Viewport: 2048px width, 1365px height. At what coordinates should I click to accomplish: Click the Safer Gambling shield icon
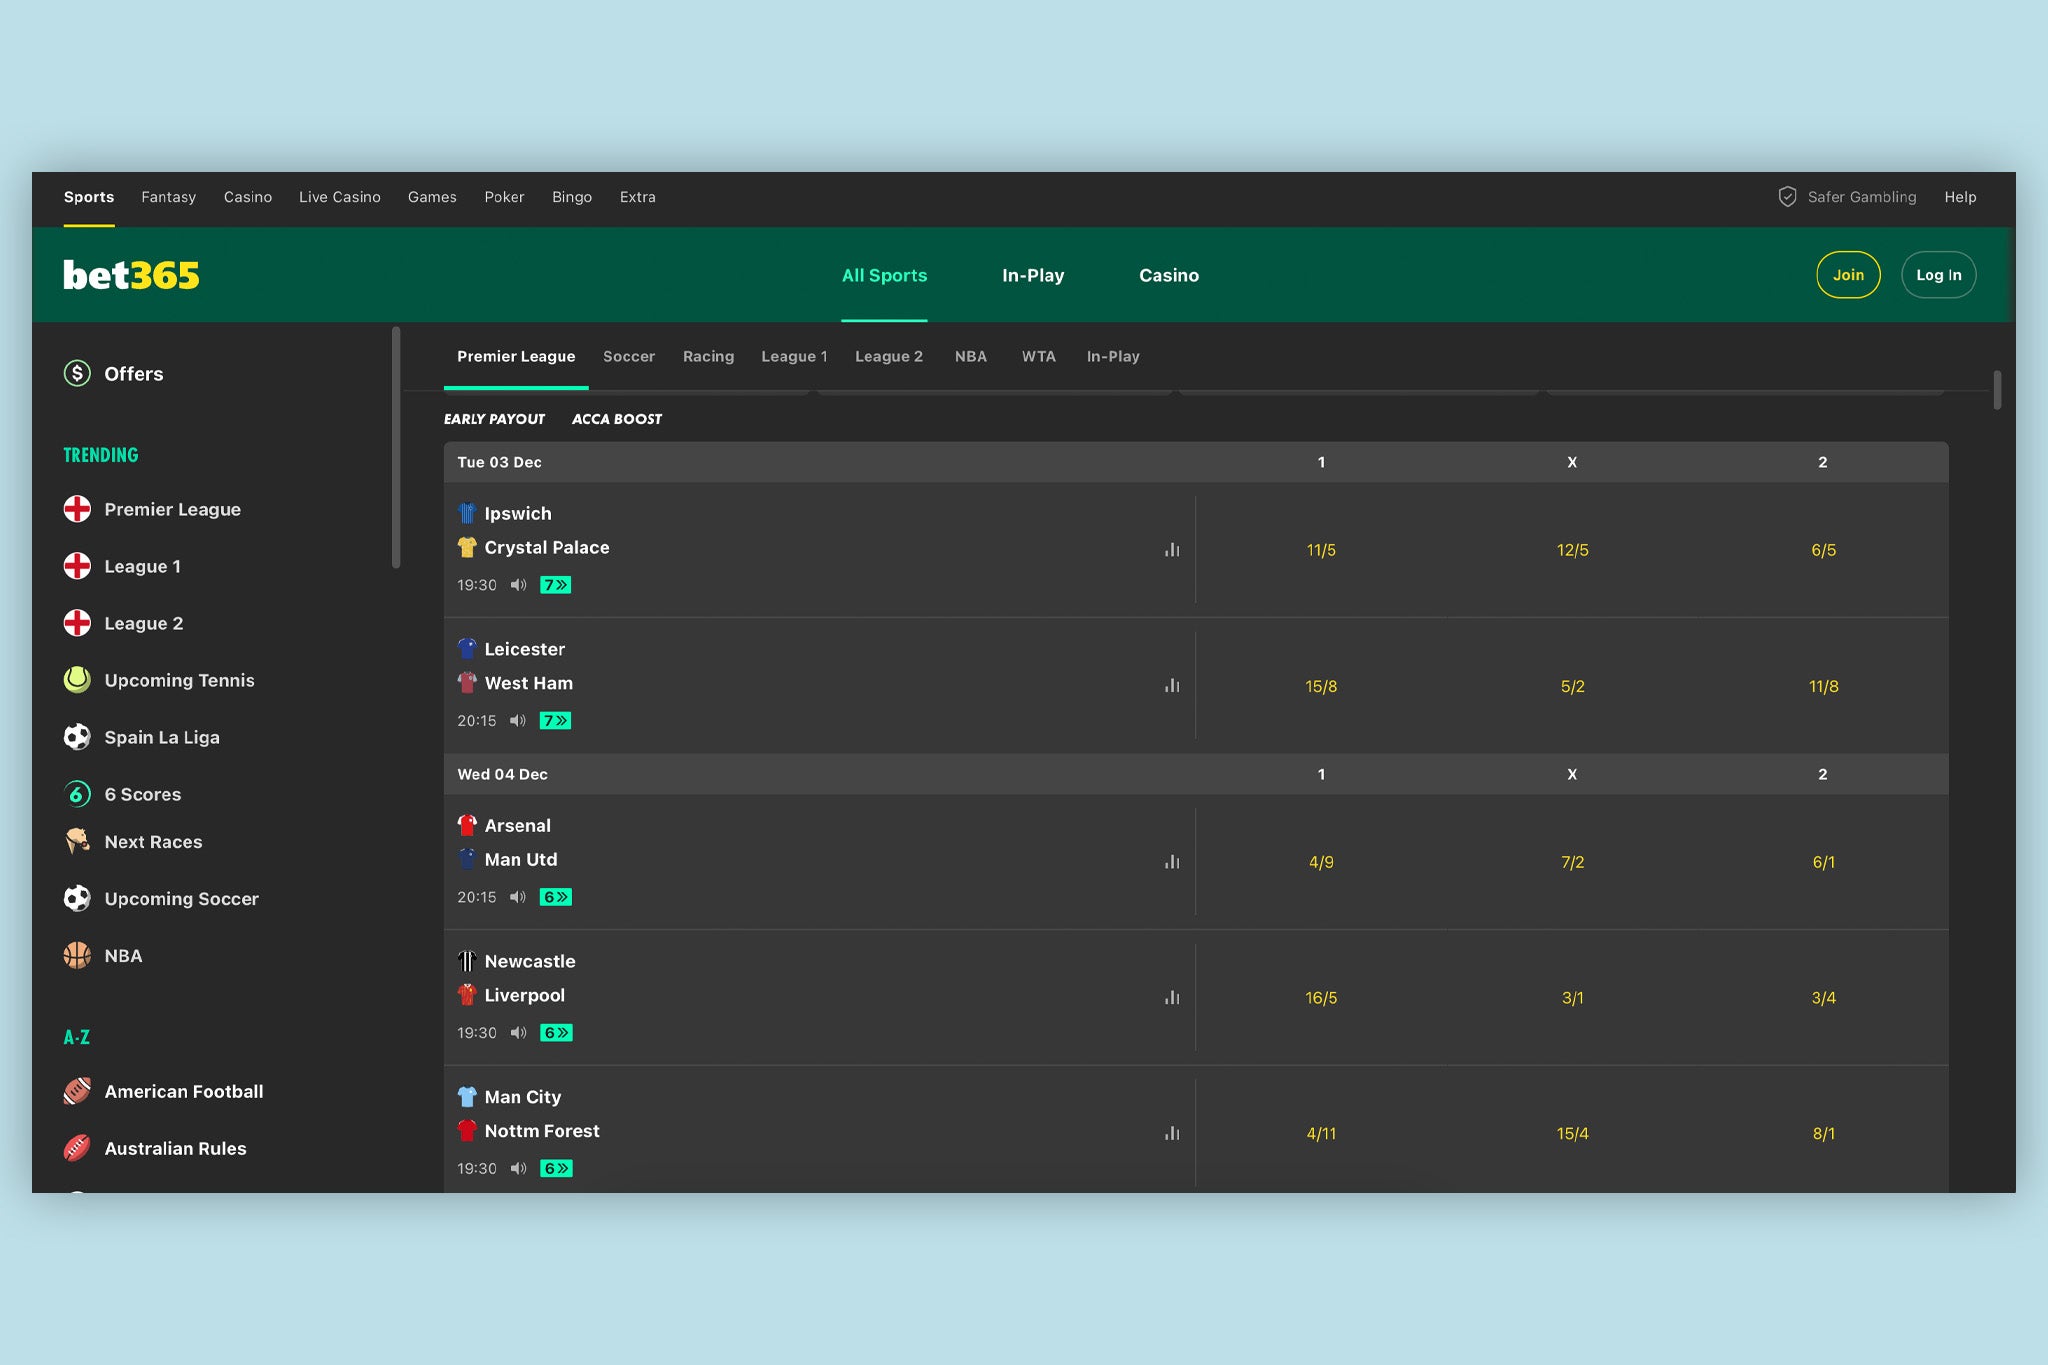1789,197
